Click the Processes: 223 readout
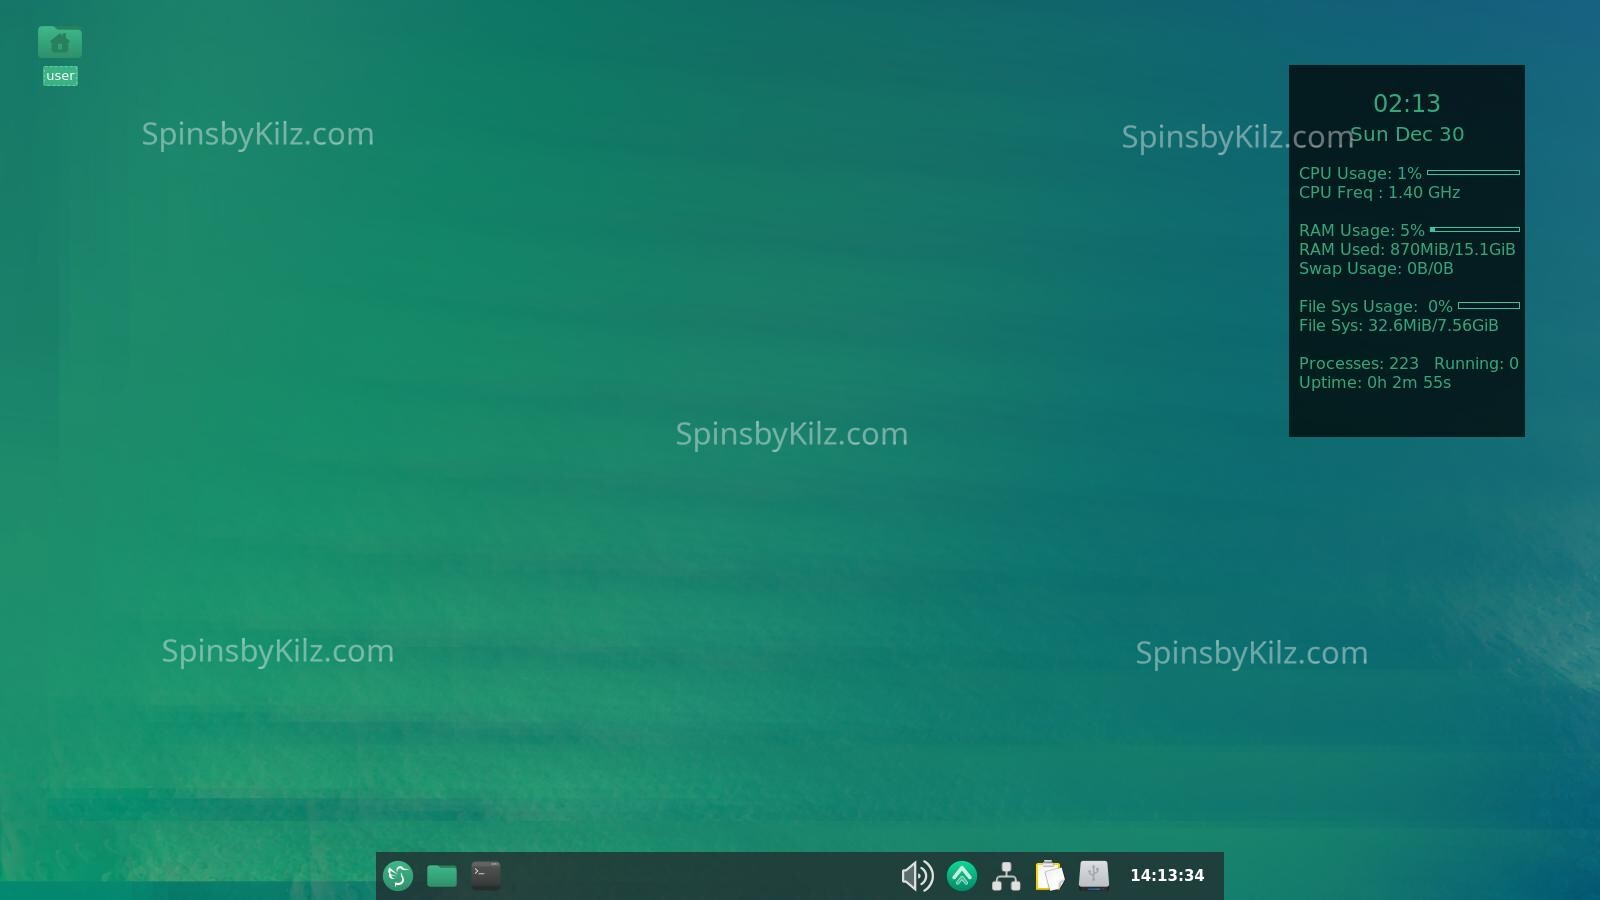Viewport: 1600px width, 900px height. tap(1359, 364)
